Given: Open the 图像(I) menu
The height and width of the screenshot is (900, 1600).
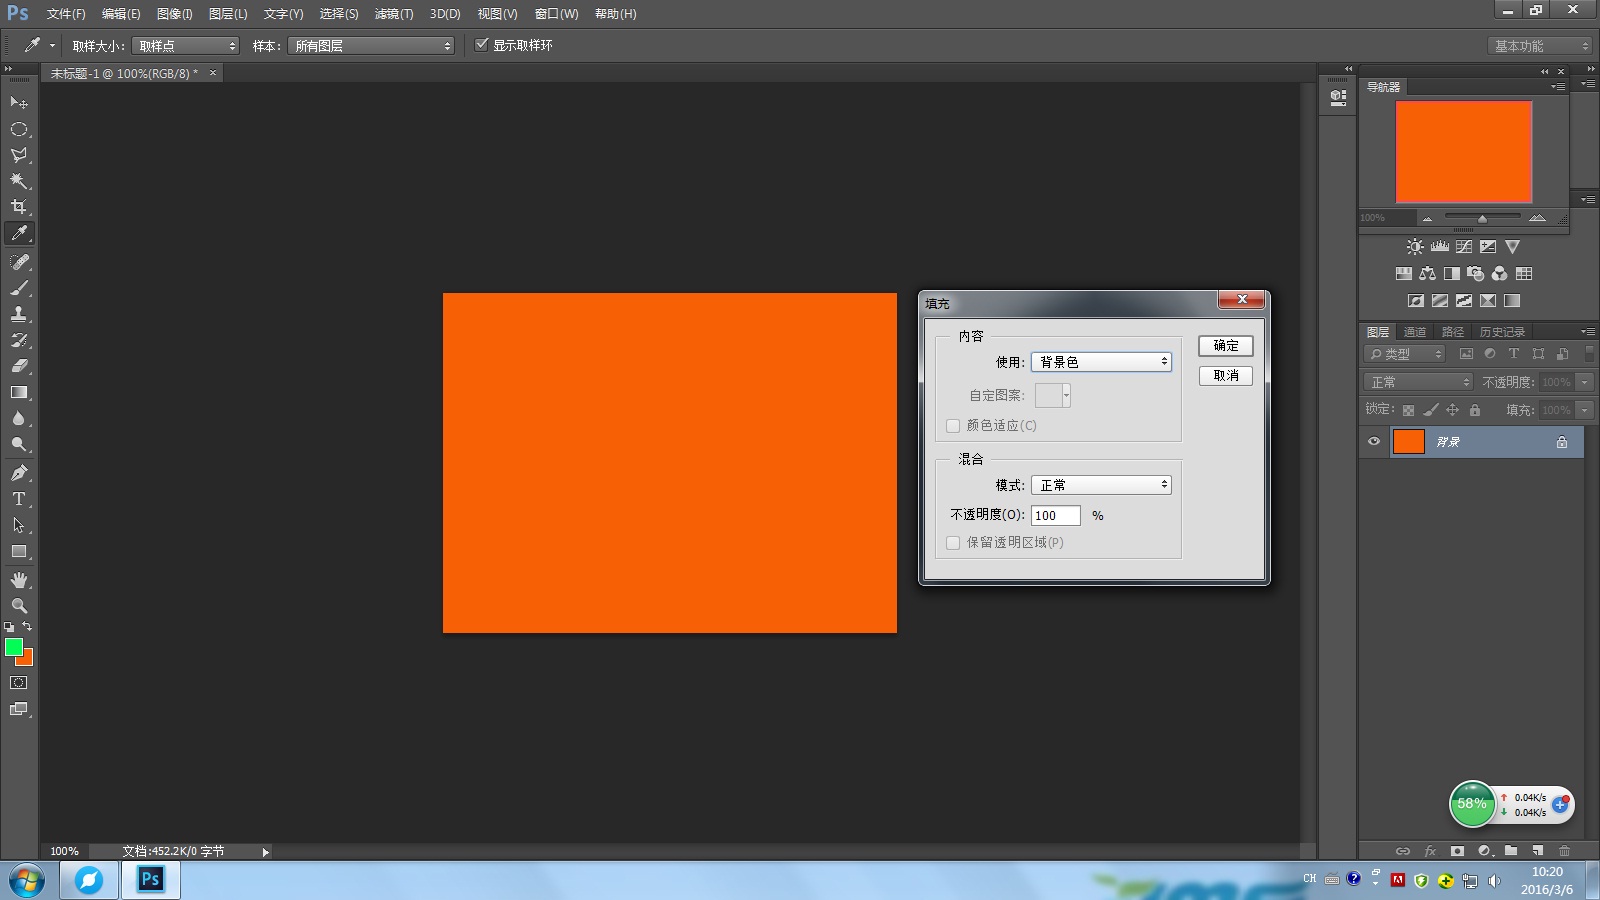Looking at the screenshot, I should click(x=174, y=14).
